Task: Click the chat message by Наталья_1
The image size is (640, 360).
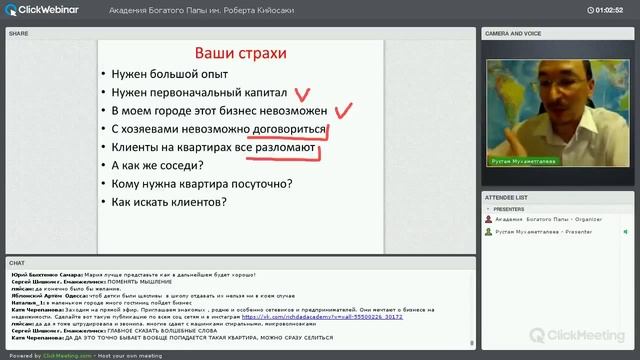Action: click(x=102, y=302)
